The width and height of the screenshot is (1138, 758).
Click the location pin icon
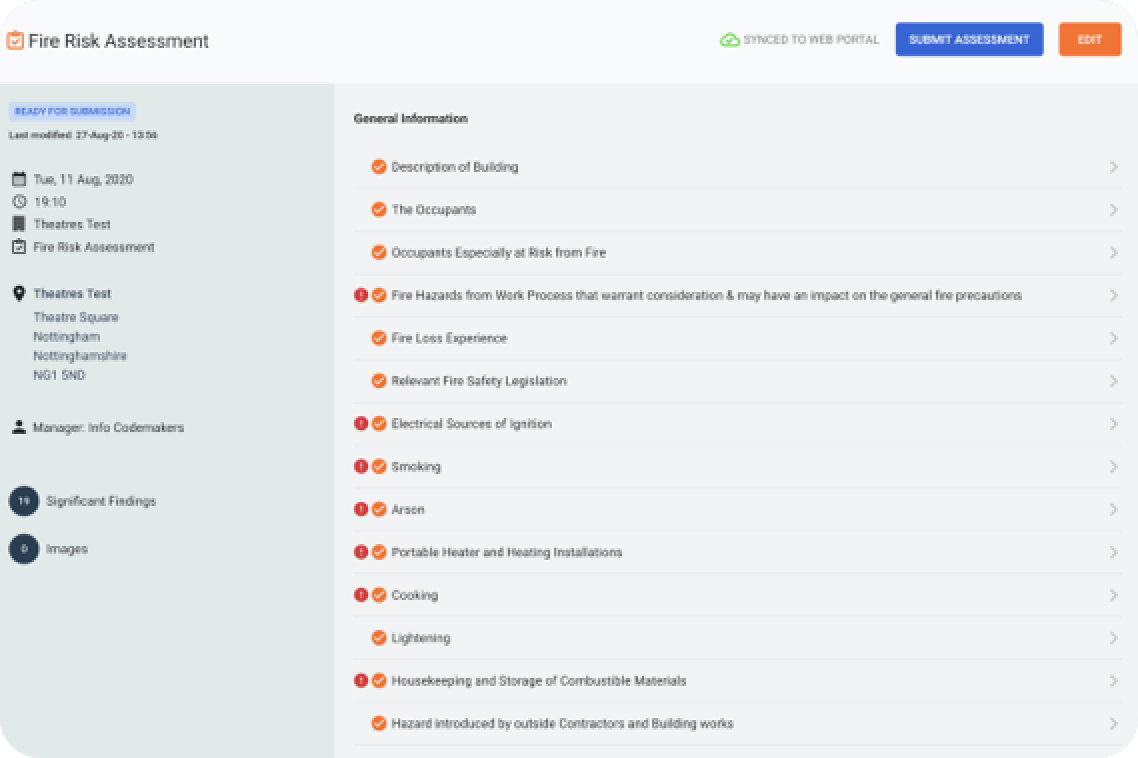point(19,294)
